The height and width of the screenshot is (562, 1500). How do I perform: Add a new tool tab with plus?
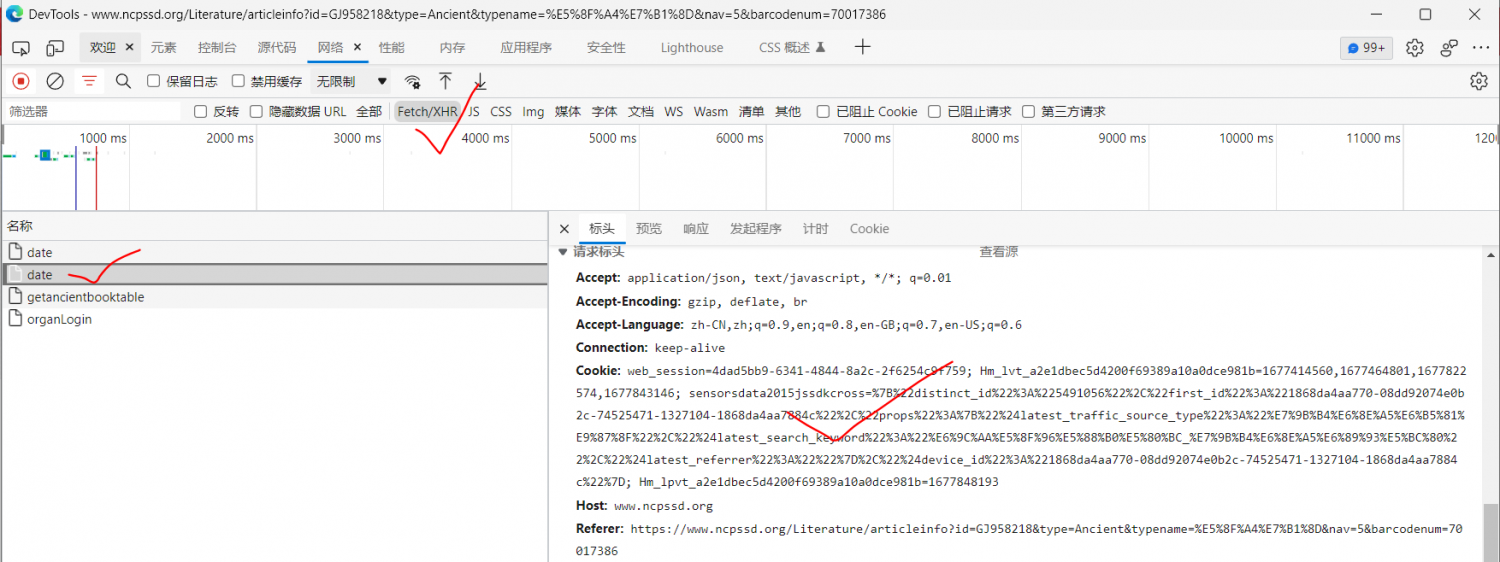coord(862,47)
